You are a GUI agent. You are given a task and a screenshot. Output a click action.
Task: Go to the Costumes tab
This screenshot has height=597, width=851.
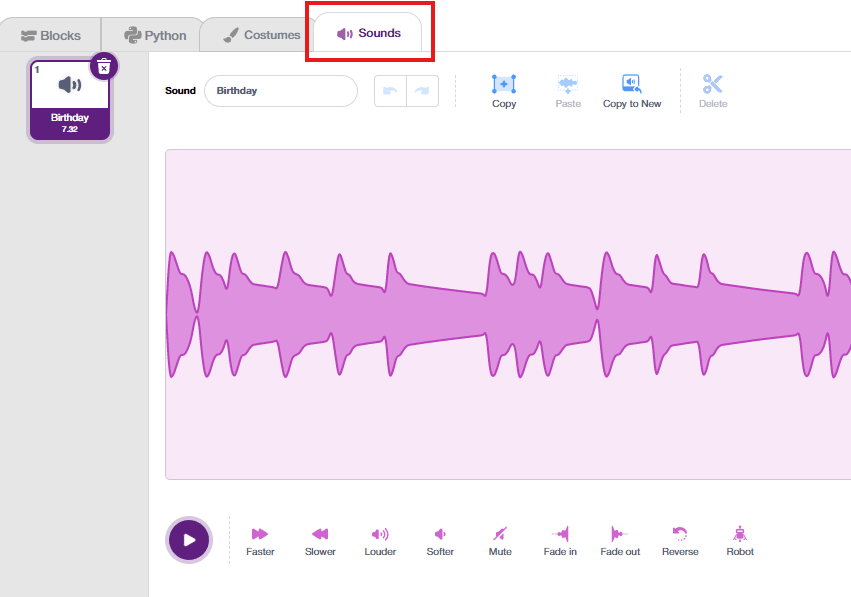(x=261, y=35)
